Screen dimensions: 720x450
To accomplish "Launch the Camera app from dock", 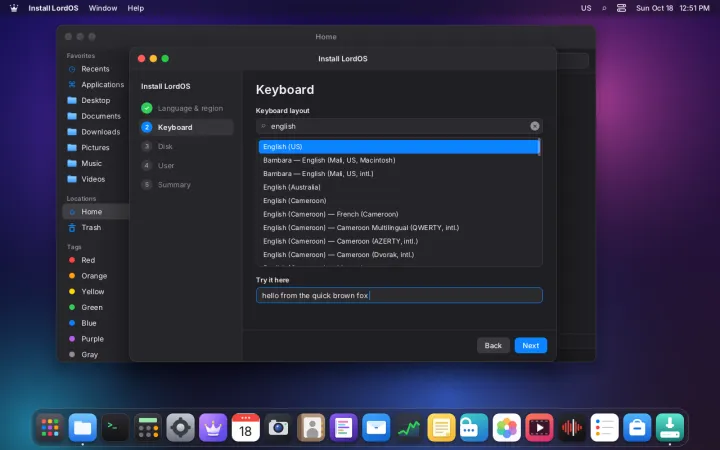I will pyautogui.click(x=278, y=428).
